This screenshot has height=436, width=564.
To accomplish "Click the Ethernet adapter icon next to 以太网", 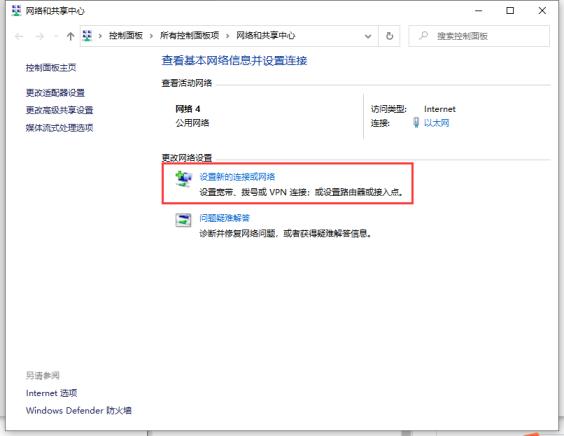I will click(416, 123).
